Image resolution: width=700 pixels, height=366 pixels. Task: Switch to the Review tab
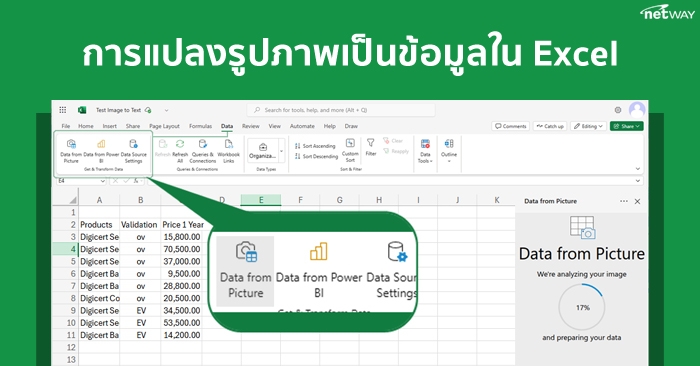click(x=250, y=126)
